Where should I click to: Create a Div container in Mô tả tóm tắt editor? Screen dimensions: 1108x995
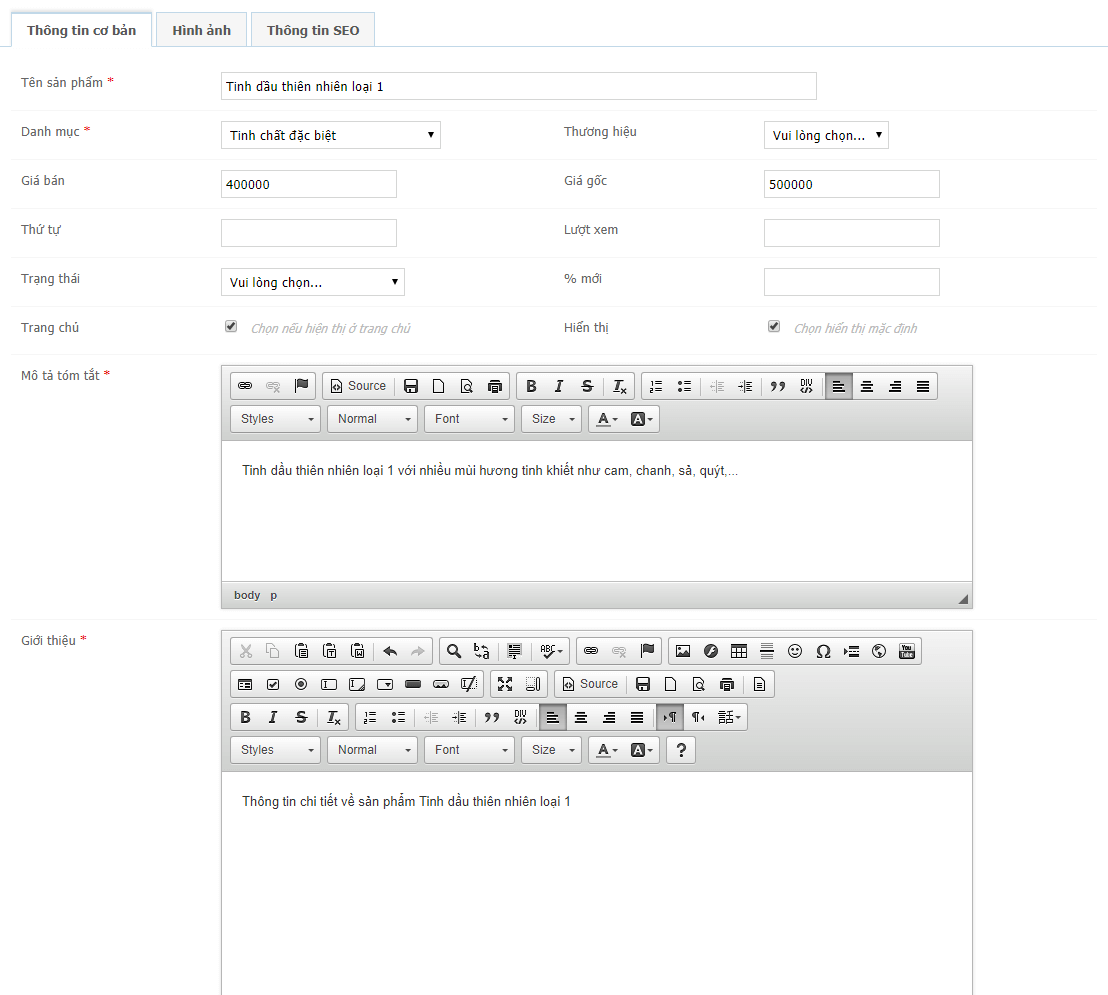click(x=806, y=386)
